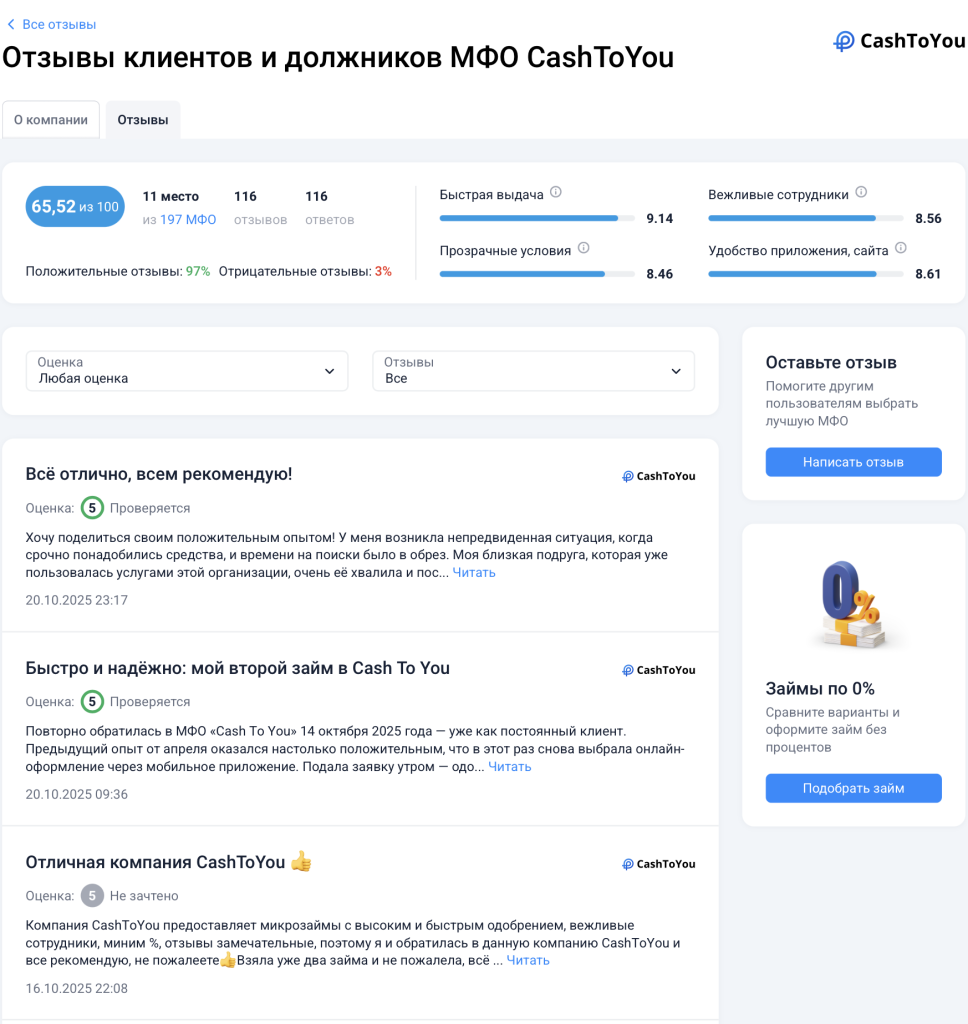Click chevron arrow in Любая оценка selector
Image resolution: width=968 pixels, height=1024 pixels.
[329, 371]
